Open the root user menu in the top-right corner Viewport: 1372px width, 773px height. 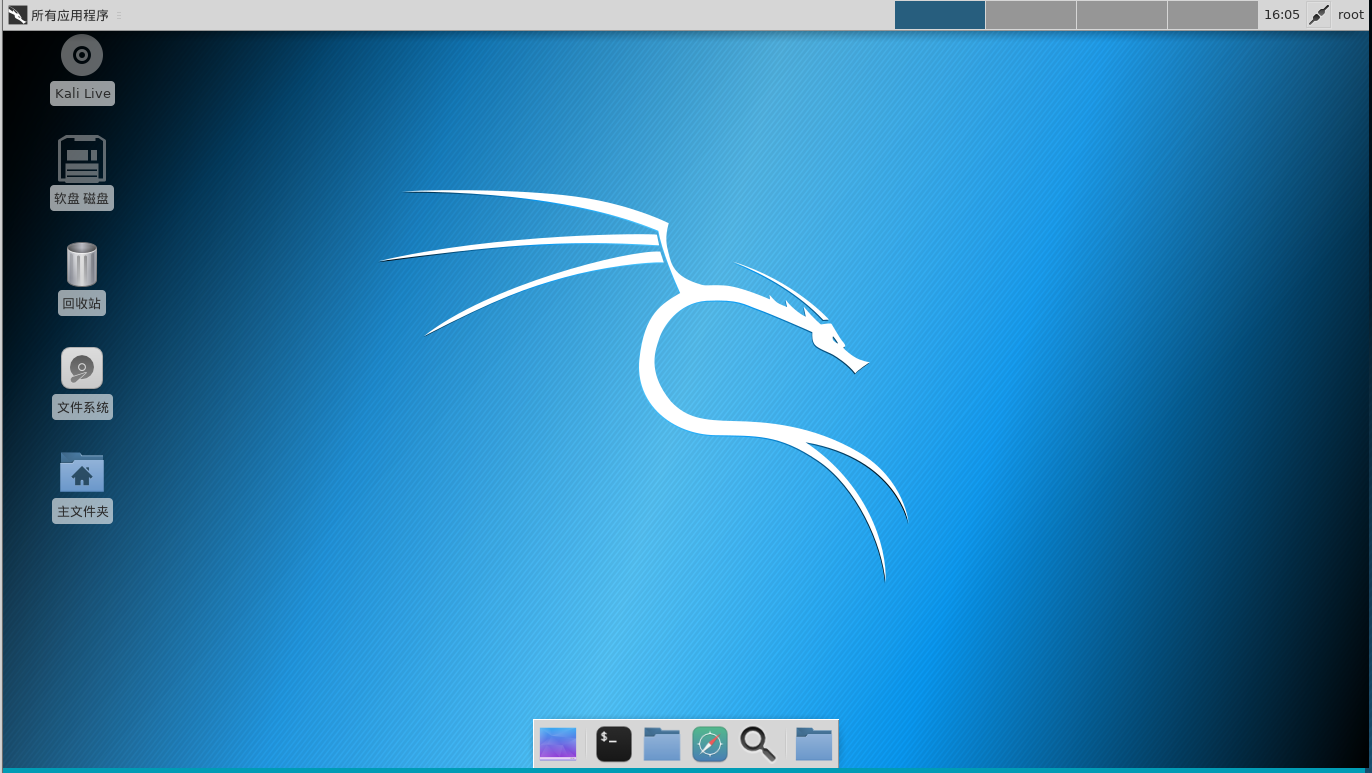[1350, 14]
